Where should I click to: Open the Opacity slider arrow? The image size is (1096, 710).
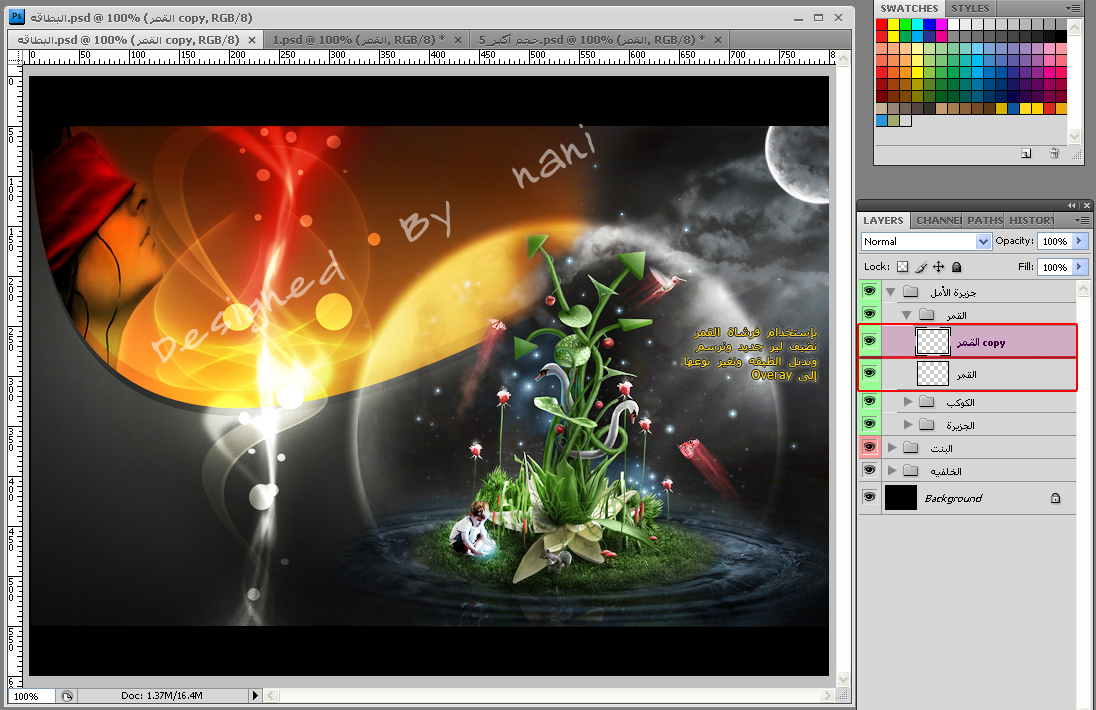point(1080,241)
